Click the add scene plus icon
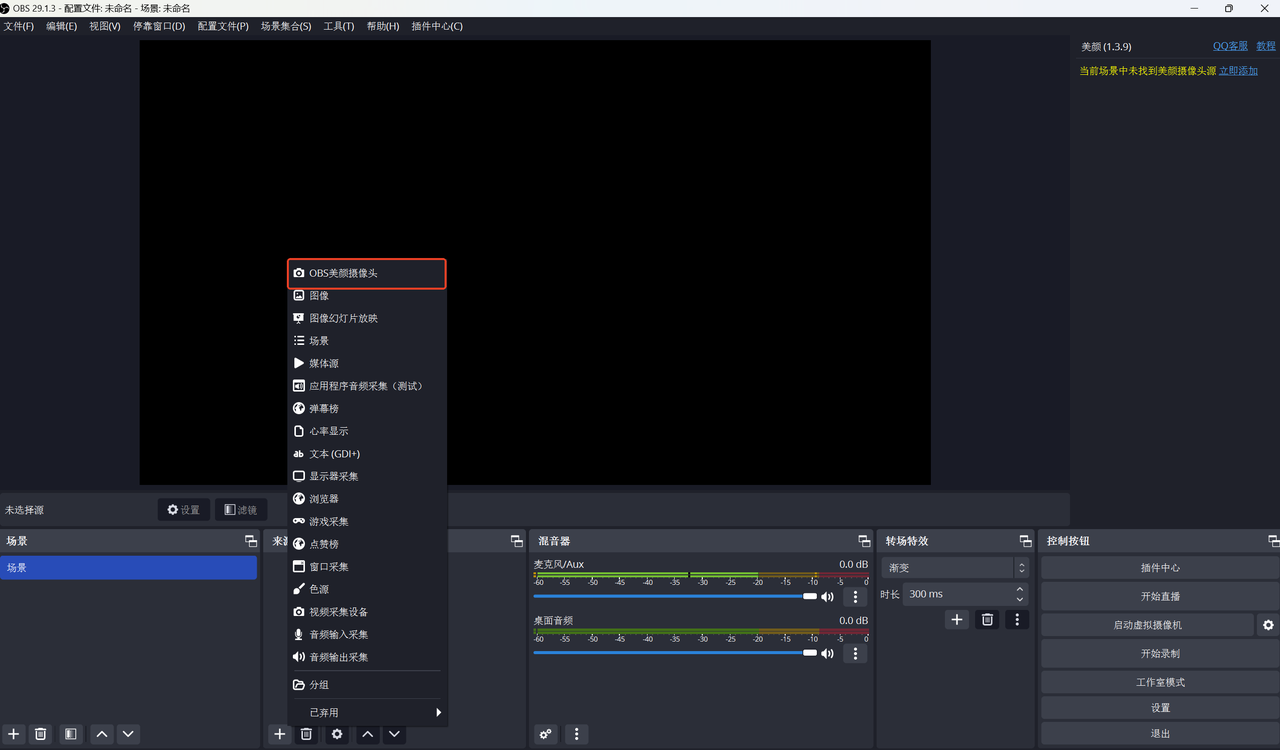 pos(12,733)
